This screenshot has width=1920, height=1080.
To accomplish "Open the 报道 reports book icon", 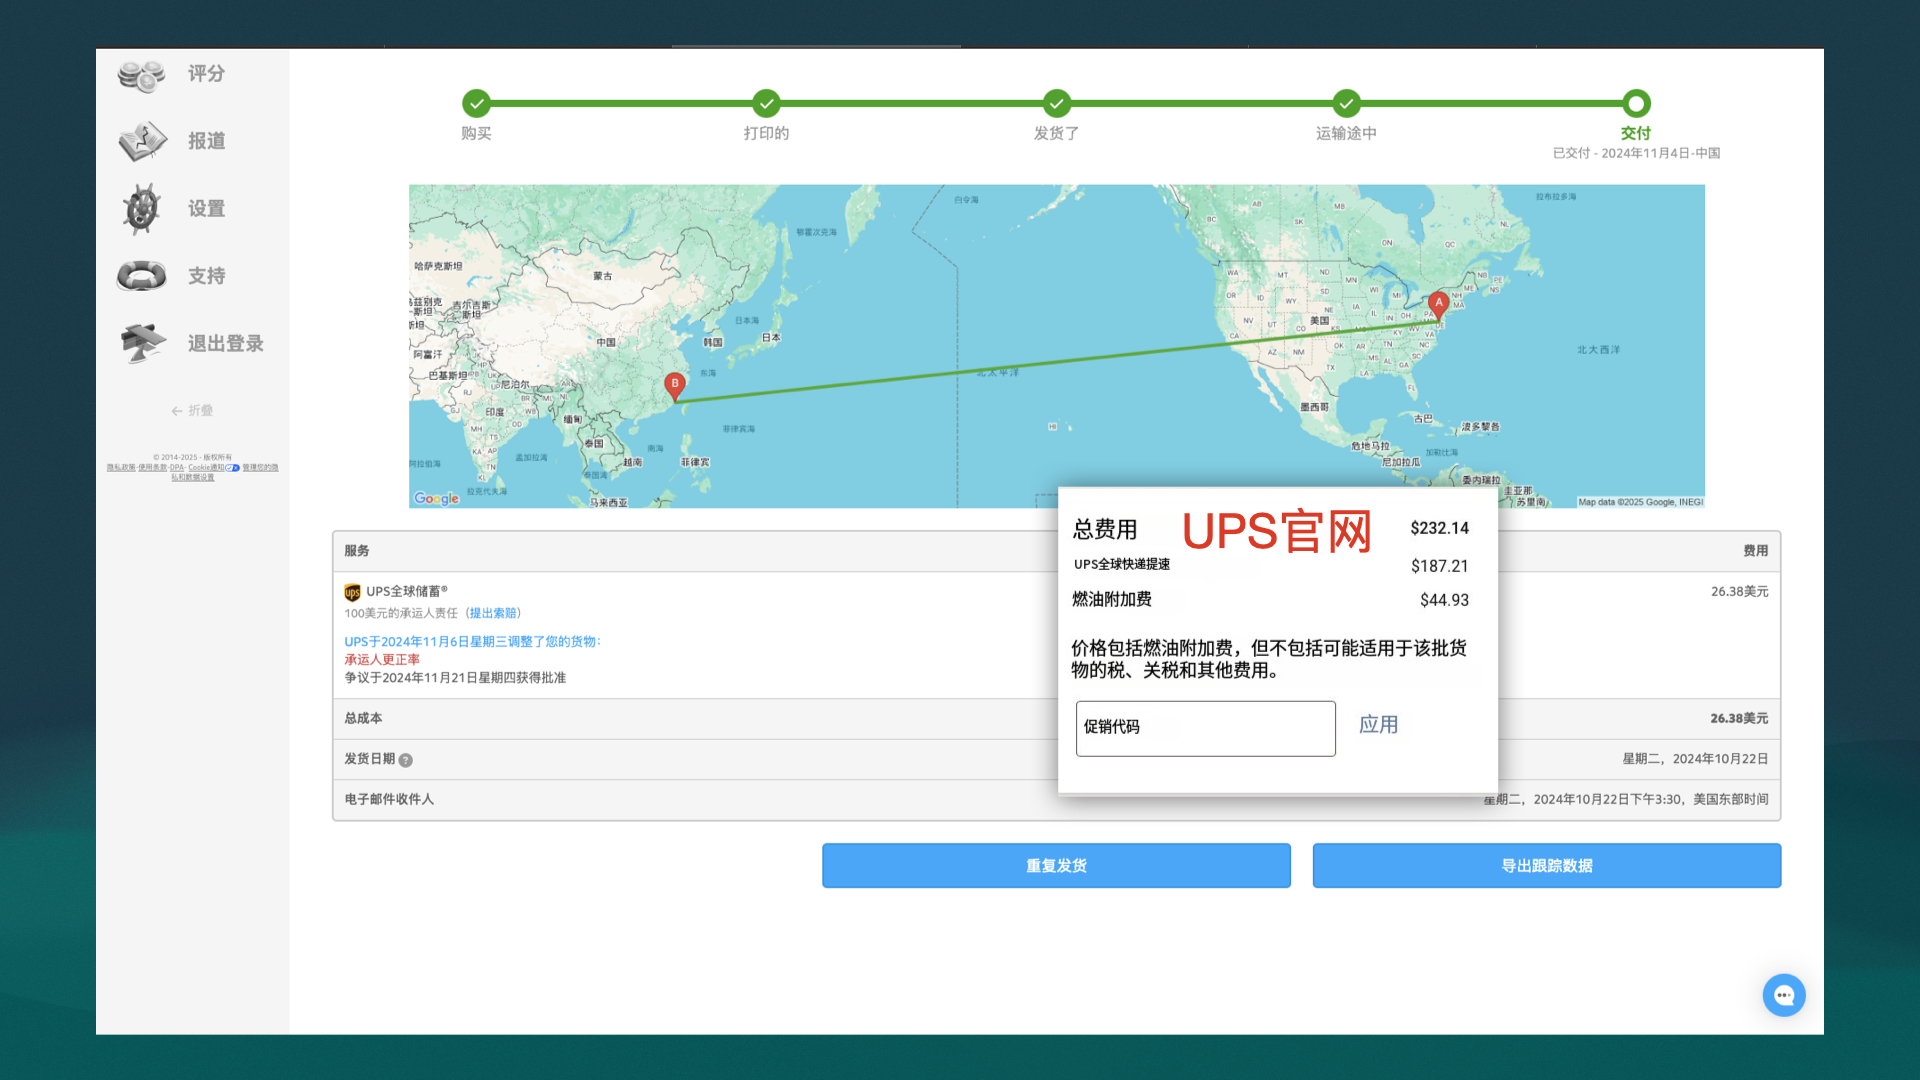I will [x=142, y=142].
